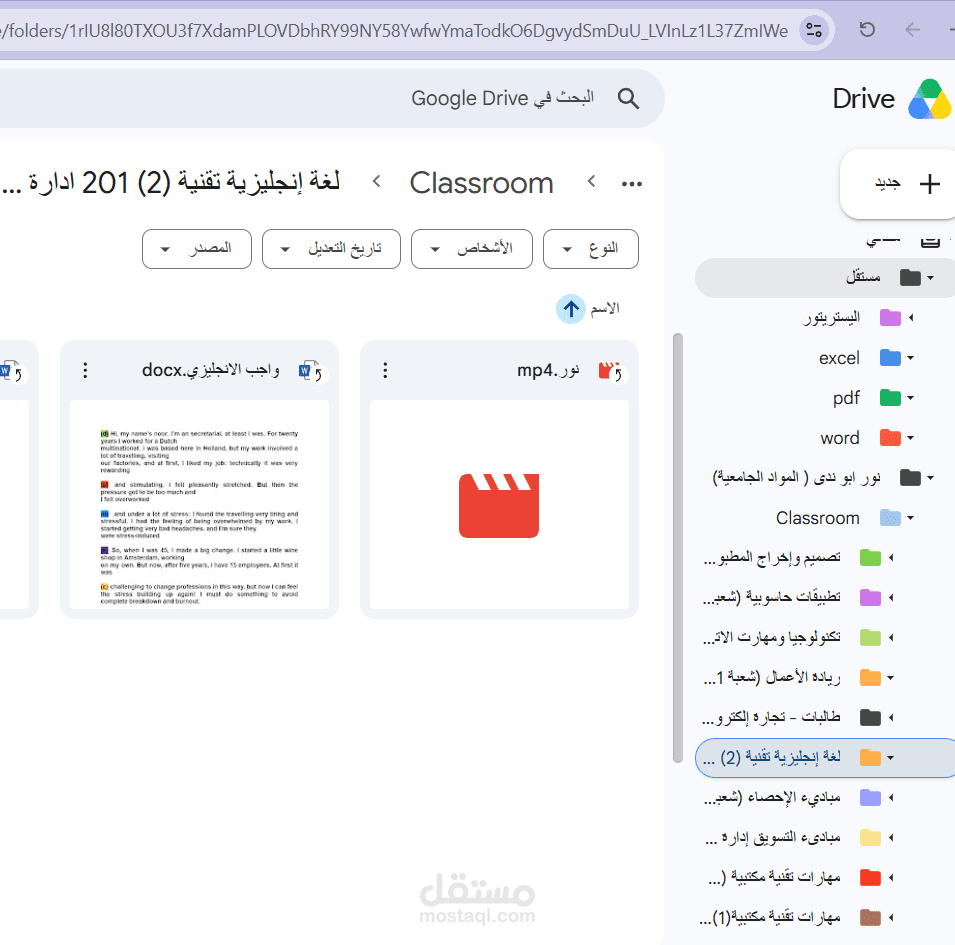Screen dimensions: 955x945
Task: Create new item with جديد button
Action: click(x=898, y=183)
